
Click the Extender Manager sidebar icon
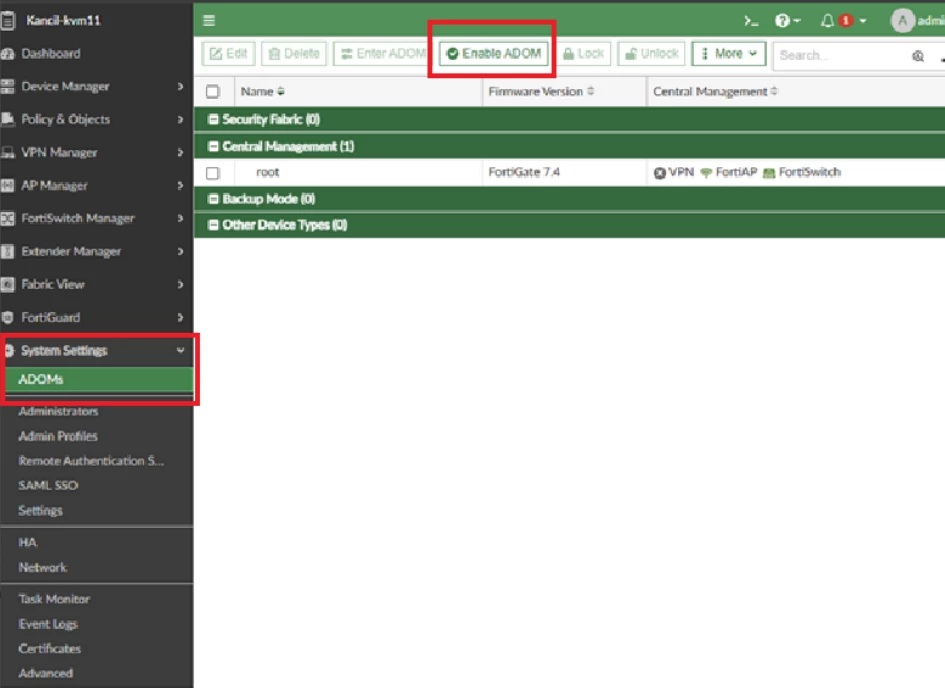(7, 251)
